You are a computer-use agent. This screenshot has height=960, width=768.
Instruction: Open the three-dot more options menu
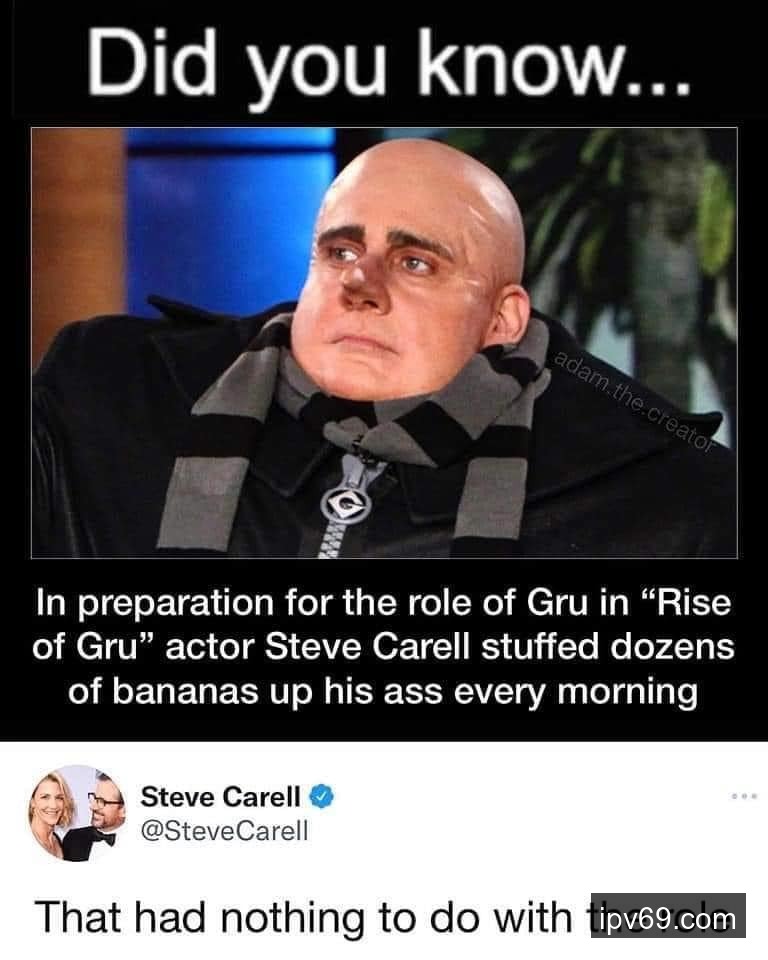coord(744,797)
